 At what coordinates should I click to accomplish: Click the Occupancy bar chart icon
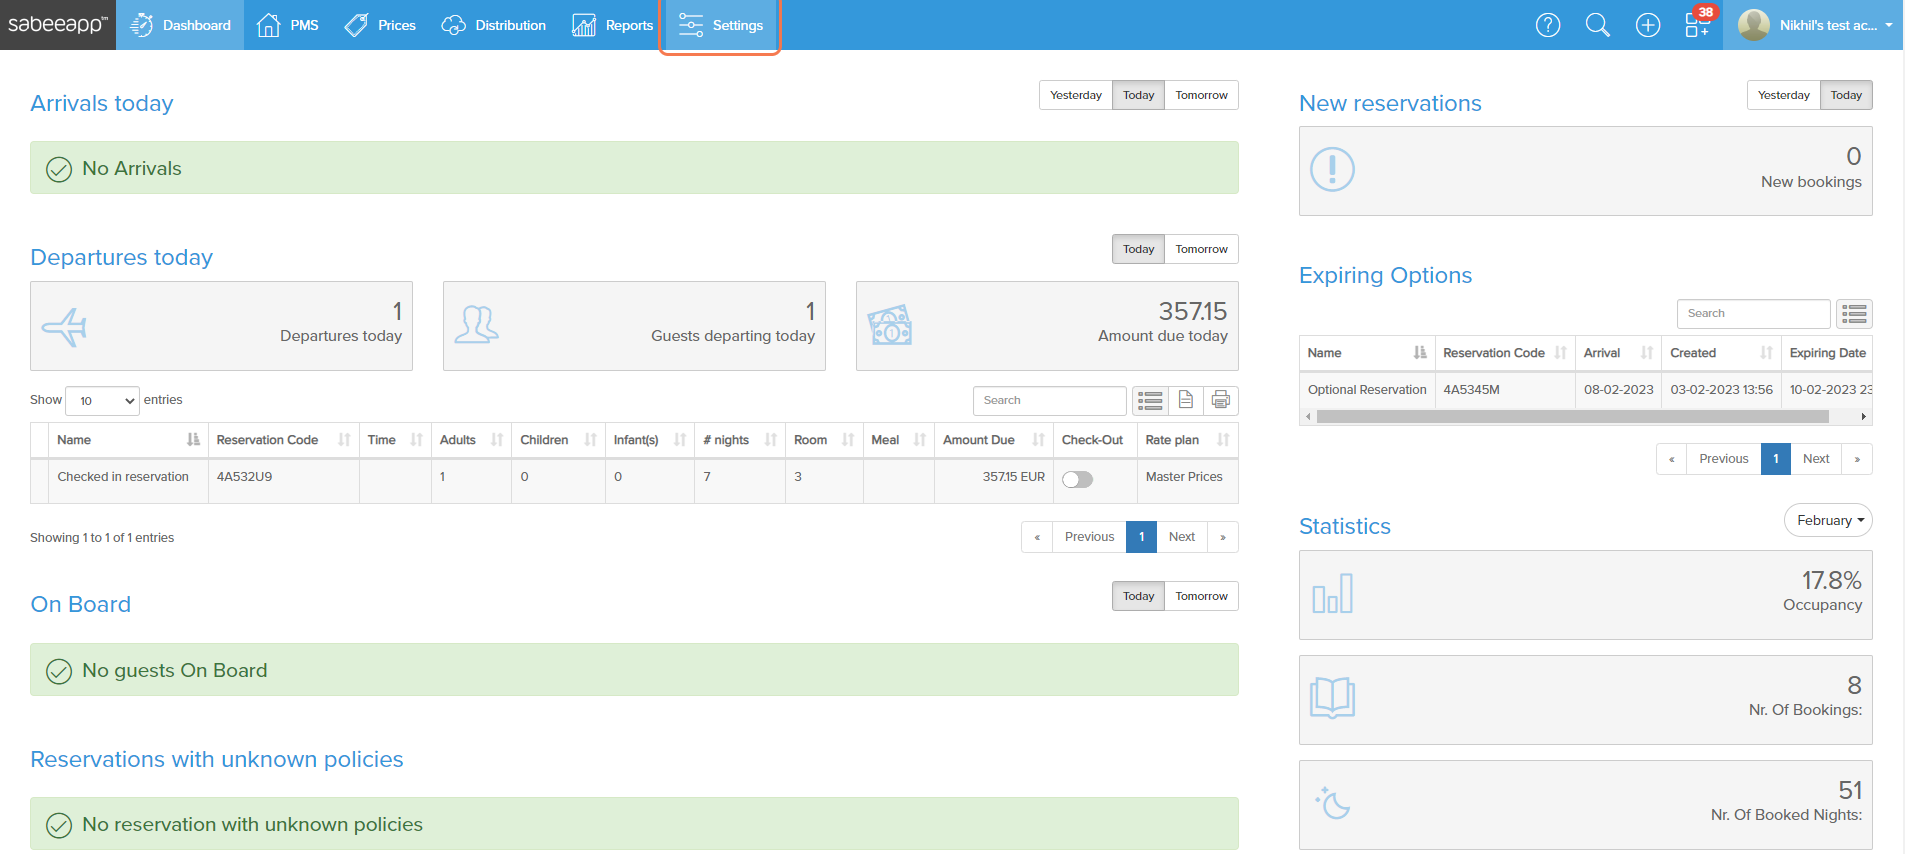pyautogui.click(x=1333, y=594)
